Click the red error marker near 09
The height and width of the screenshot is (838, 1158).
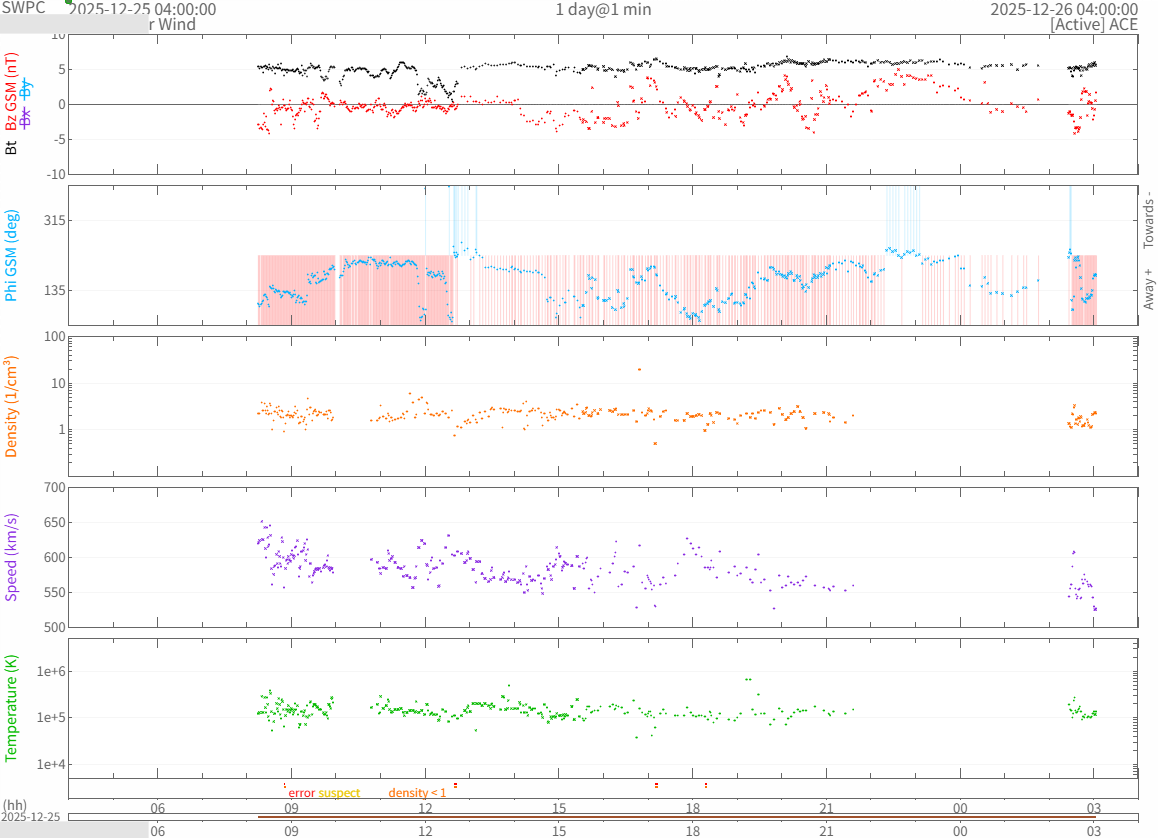coord(285,785)
